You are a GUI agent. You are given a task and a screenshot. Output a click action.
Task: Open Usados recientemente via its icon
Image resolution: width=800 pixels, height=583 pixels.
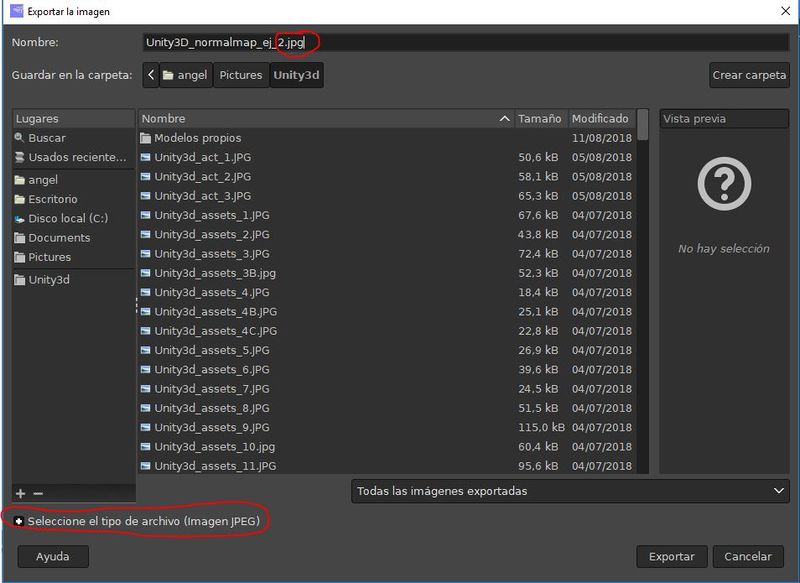pos(19,157)
